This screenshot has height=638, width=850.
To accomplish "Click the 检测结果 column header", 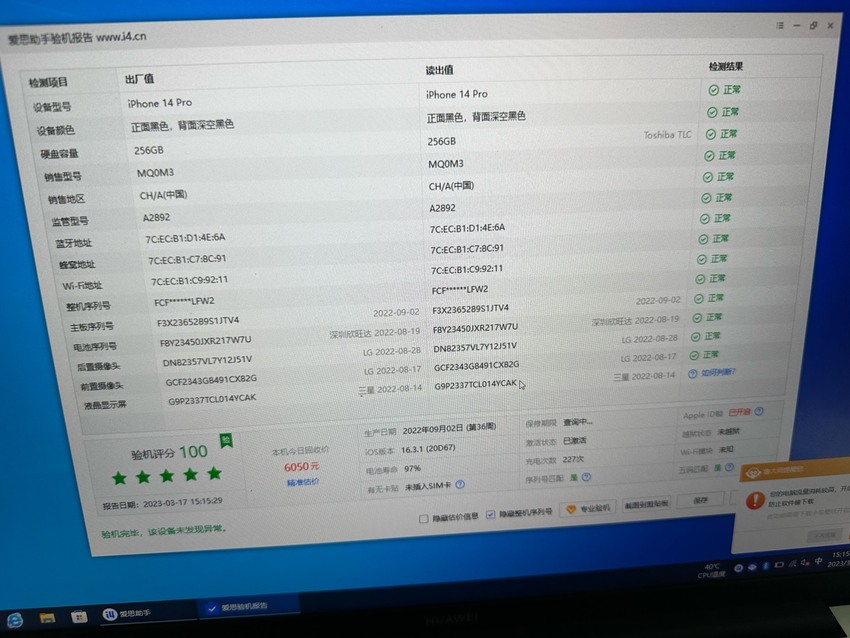I will tap(726, 67).
